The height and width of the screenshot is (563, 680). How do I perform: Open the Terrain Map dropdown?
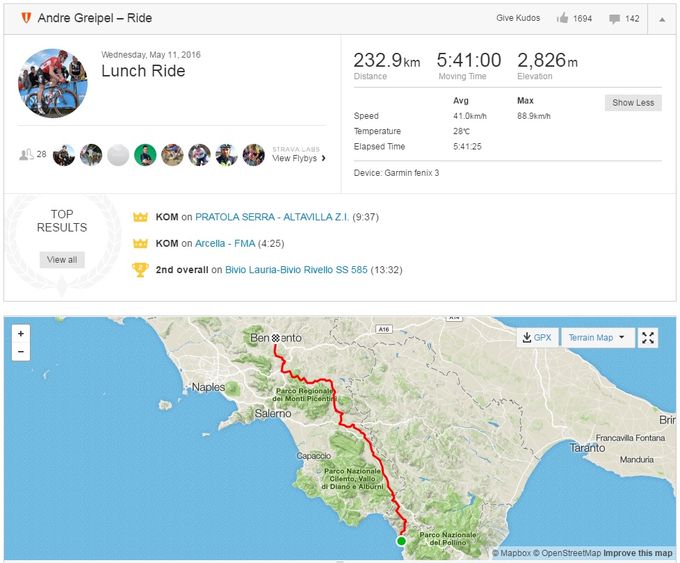[597, 338]
